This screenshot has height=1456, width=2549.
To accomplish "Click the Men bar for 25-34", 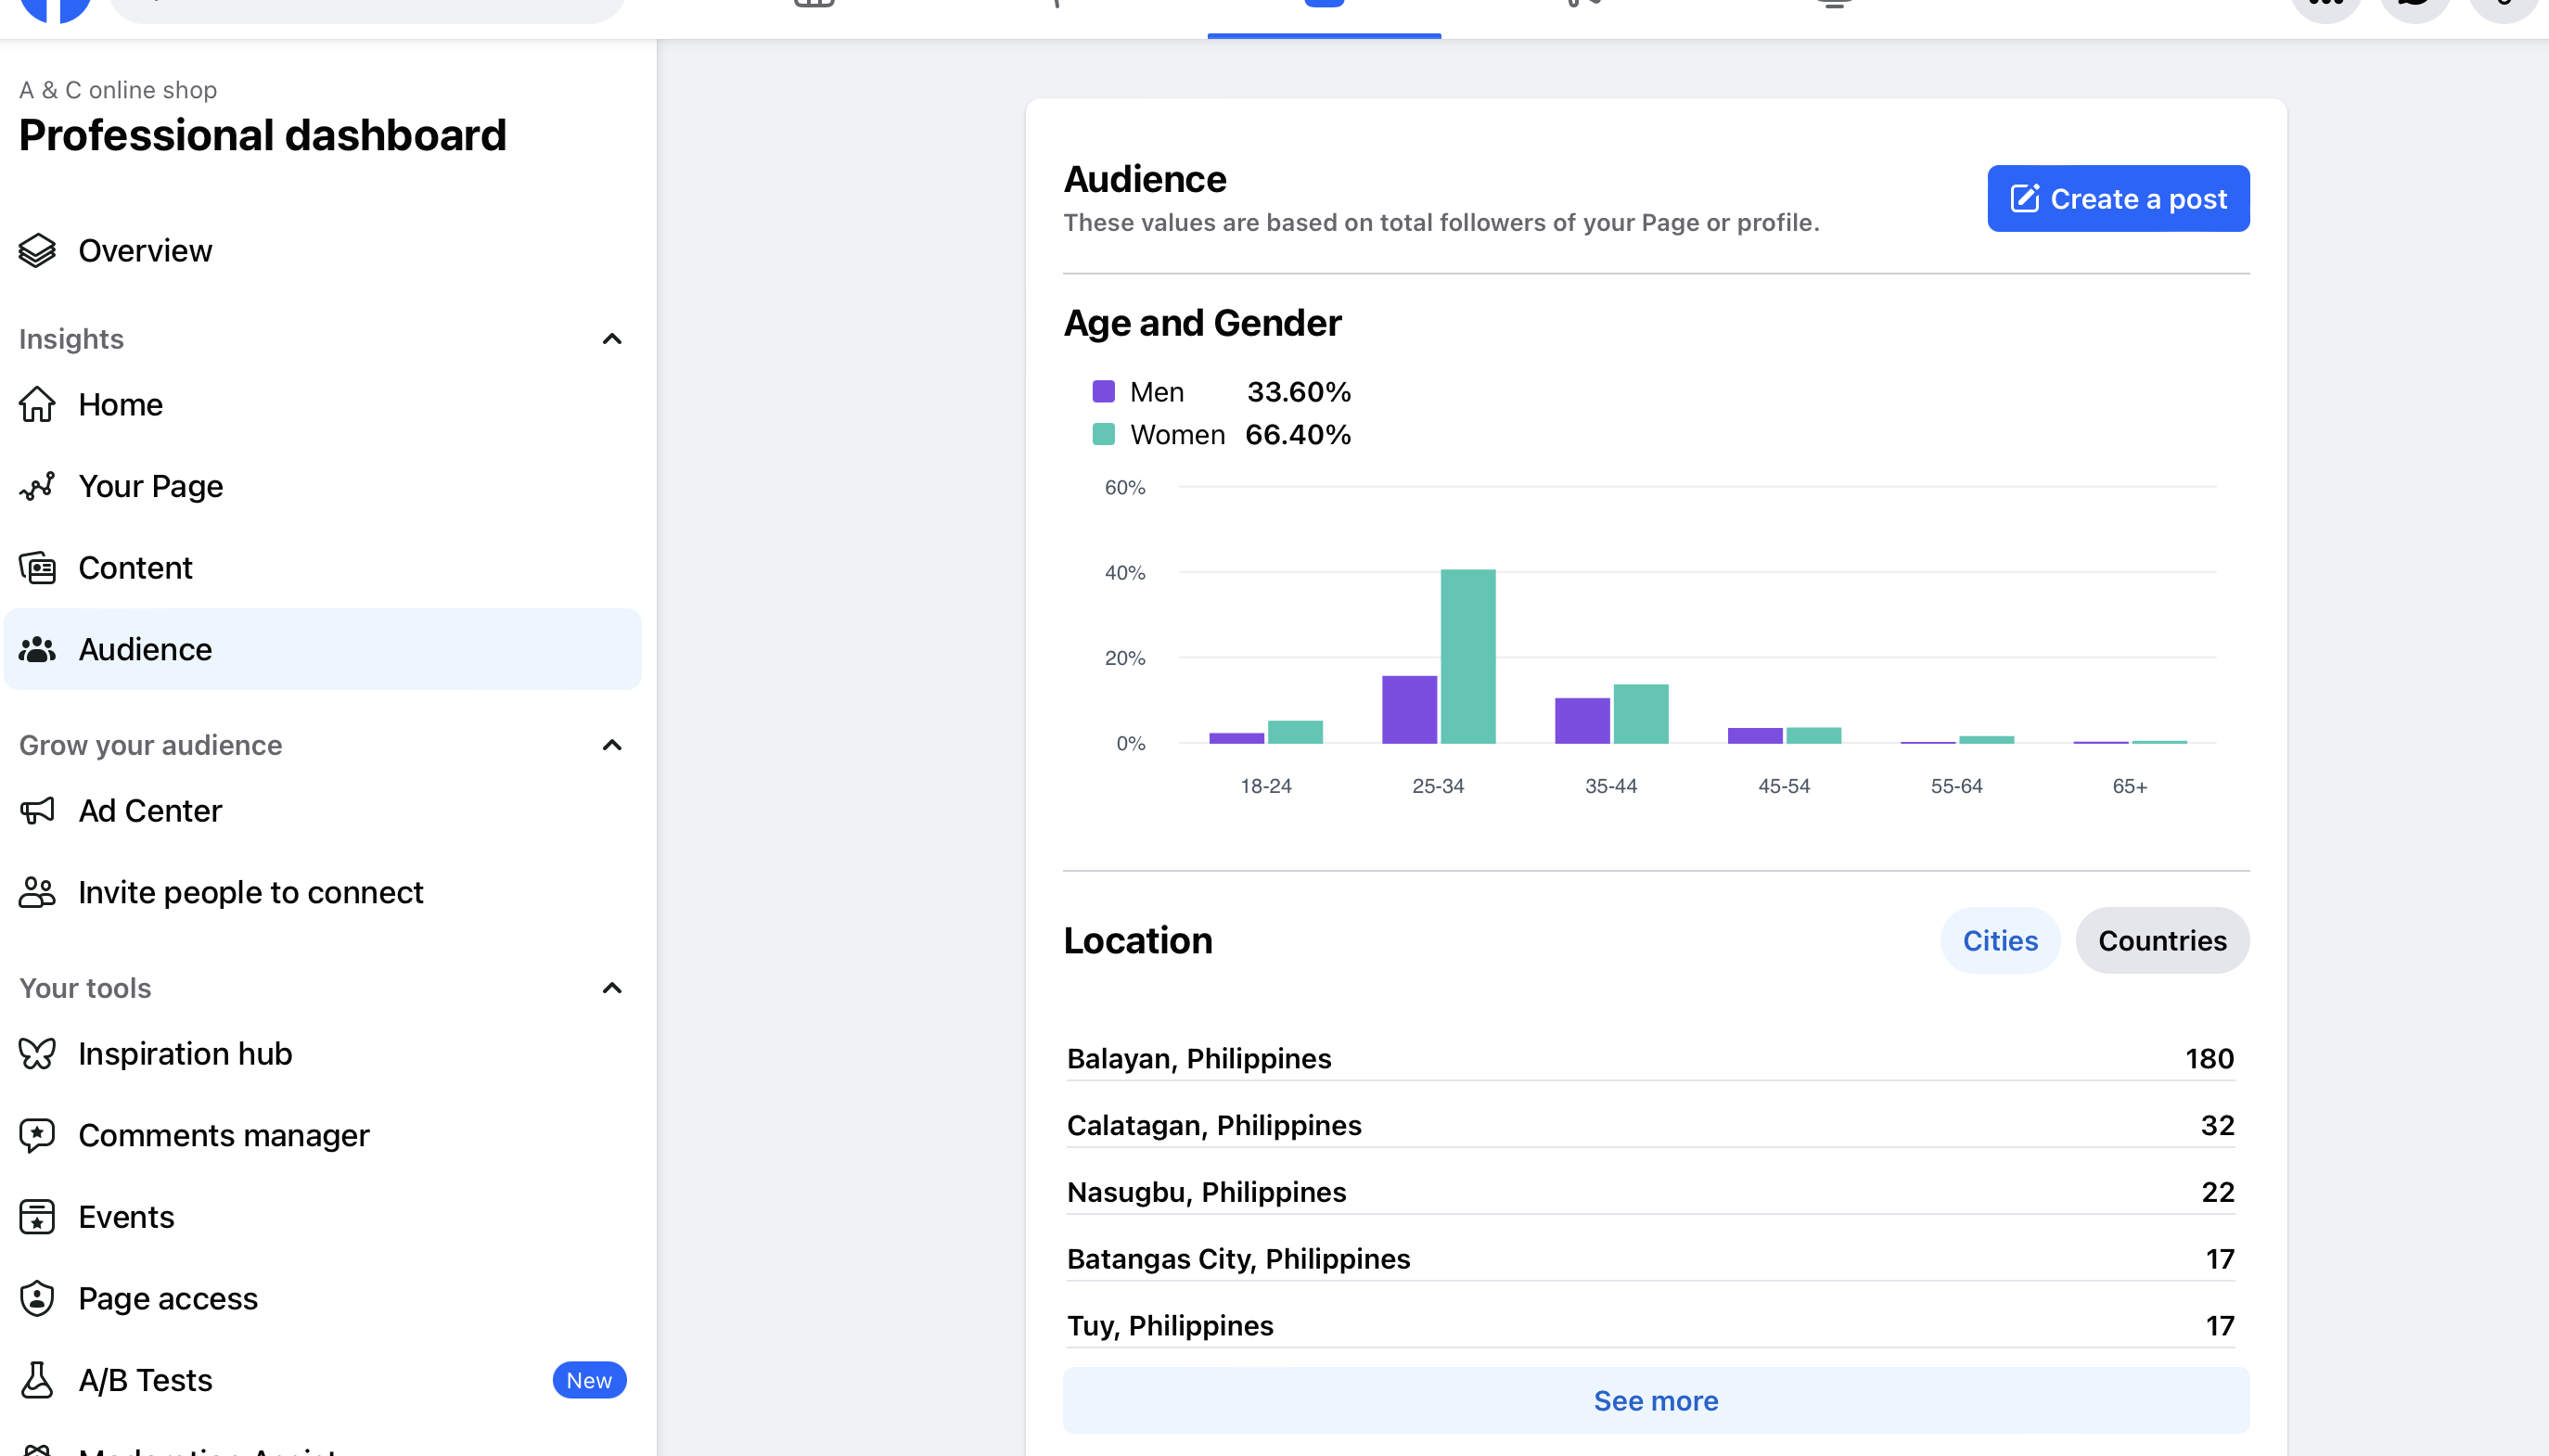I will [x=1409, y=710].
